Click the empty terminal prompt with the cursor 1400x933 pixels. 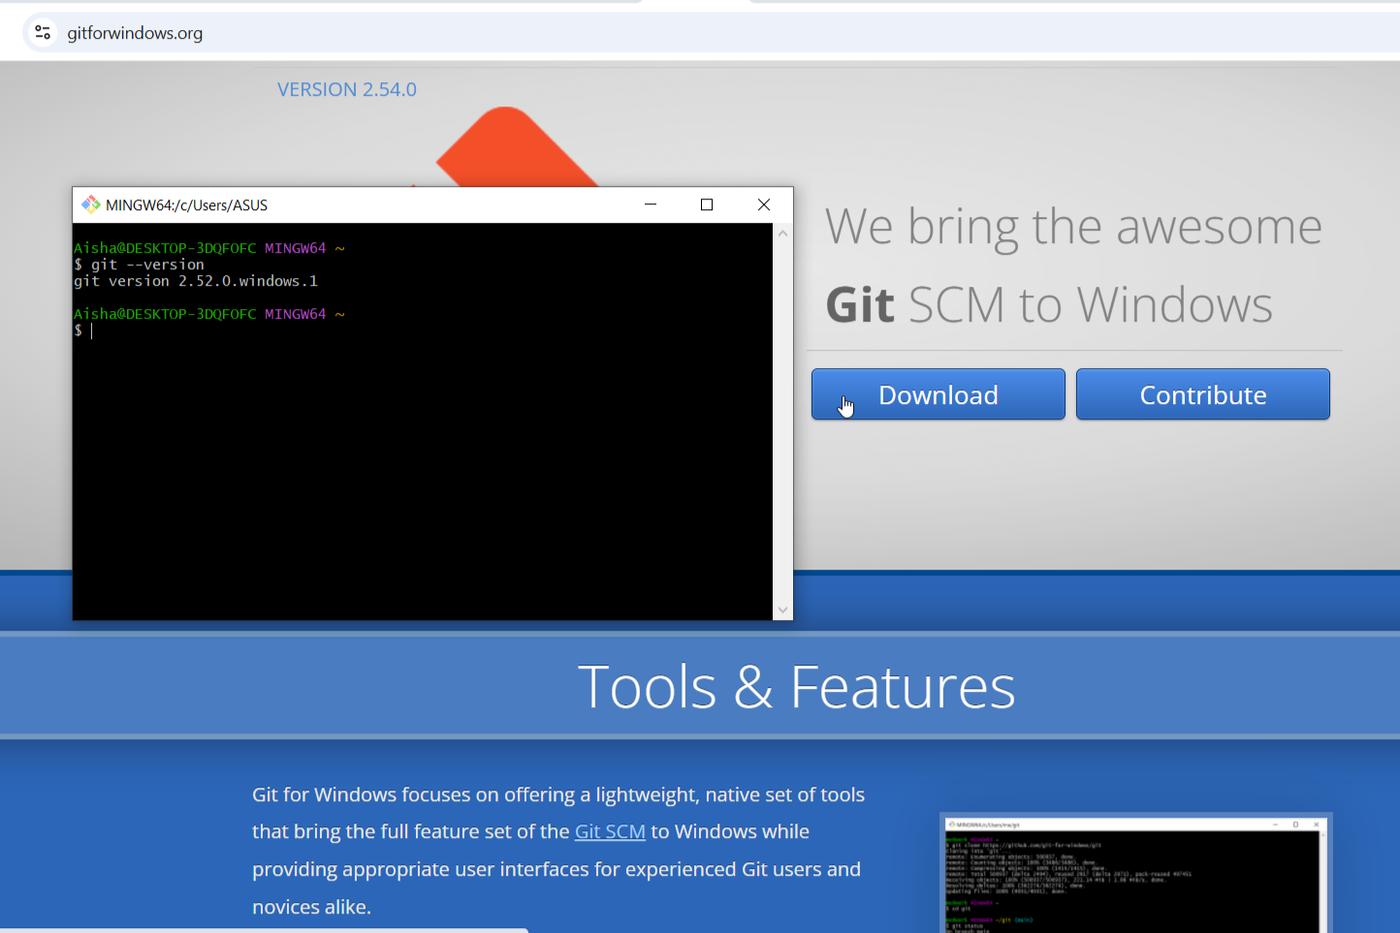(x=84, y=330)
